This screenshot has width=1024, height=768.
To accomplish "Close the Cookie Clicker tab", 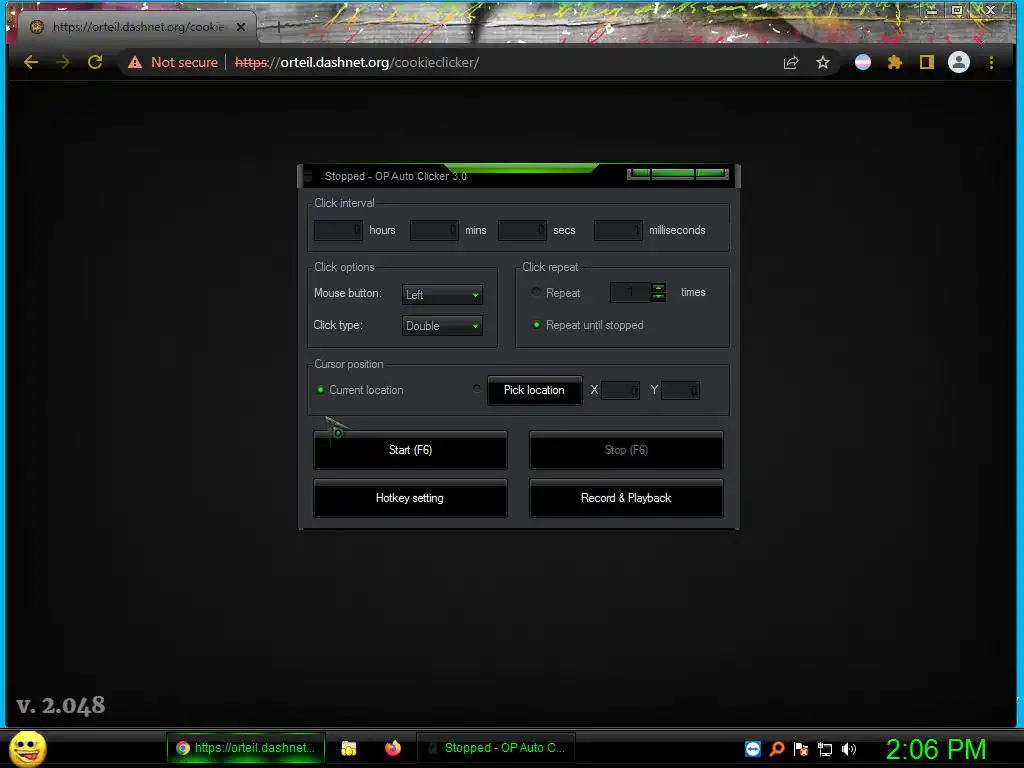I will tap(241, 27).
